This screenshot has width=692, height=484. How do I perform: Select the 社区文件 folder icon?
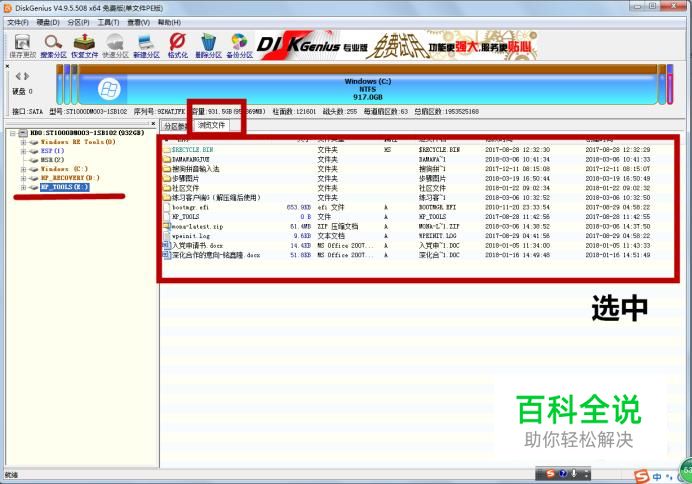click(167, 188)
